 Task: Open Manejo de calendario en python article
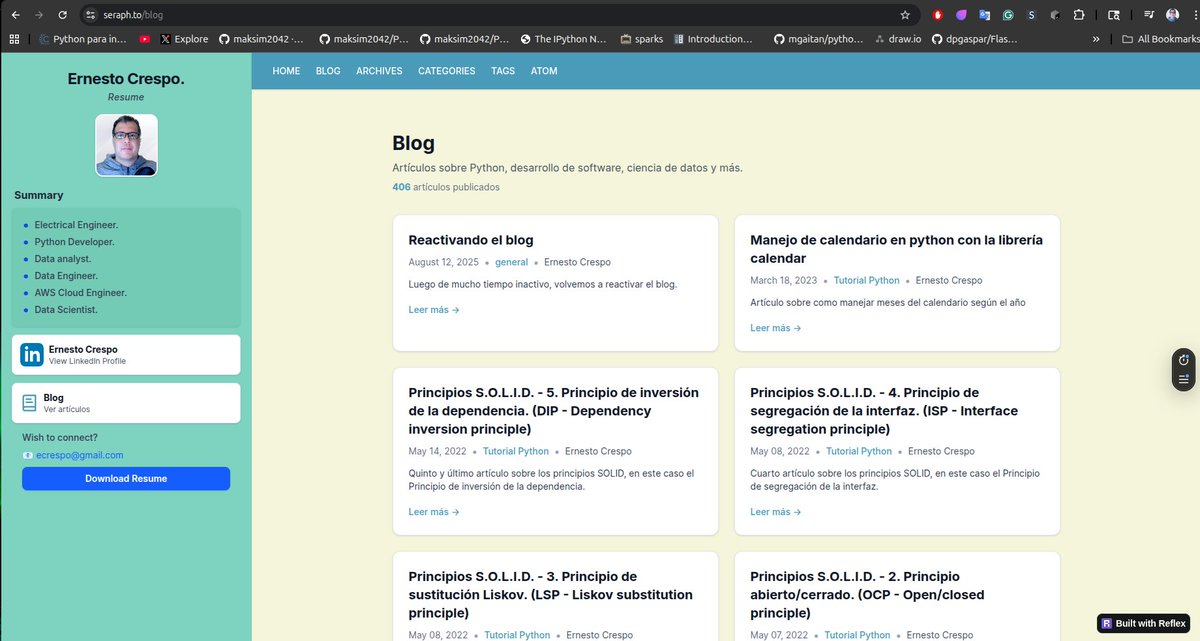[897, 249]
